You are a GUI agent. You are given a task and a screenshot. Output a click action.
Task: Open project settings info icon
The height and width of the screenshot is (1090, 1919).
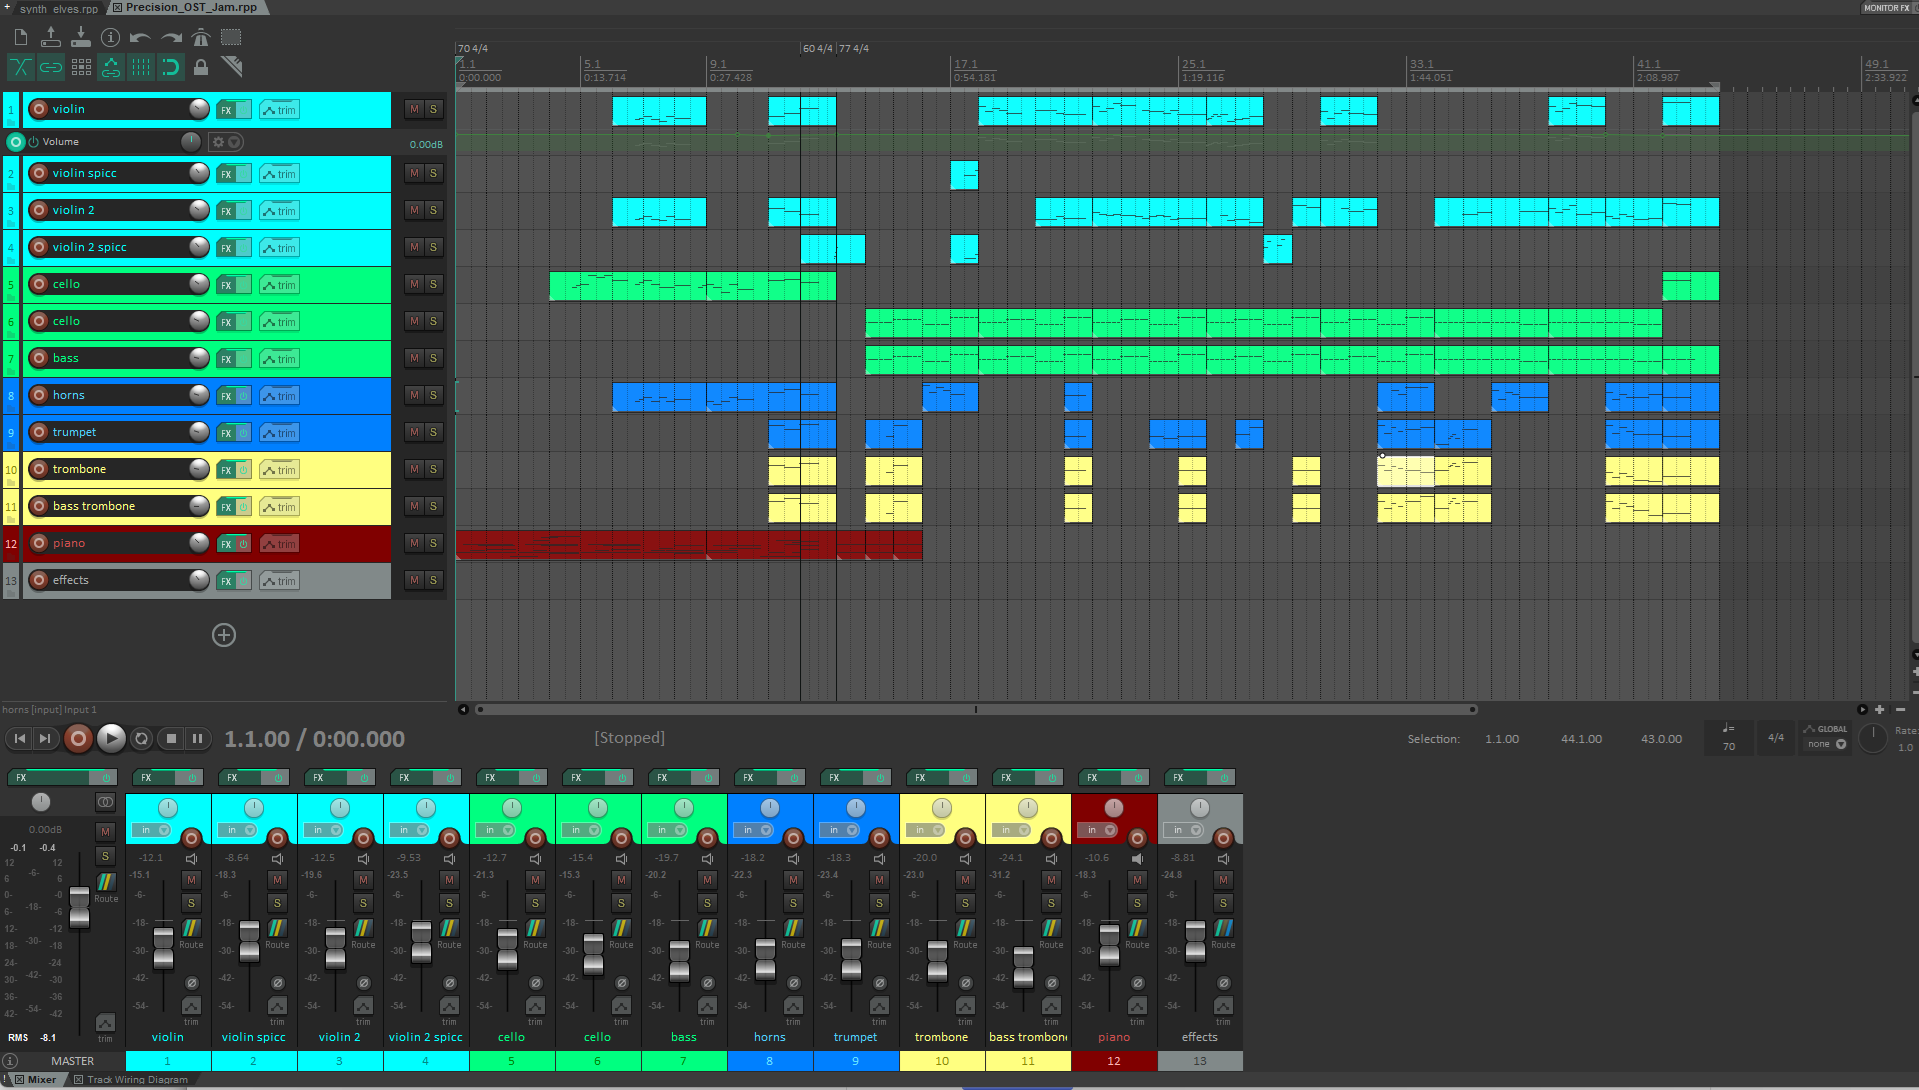point(111,38)
